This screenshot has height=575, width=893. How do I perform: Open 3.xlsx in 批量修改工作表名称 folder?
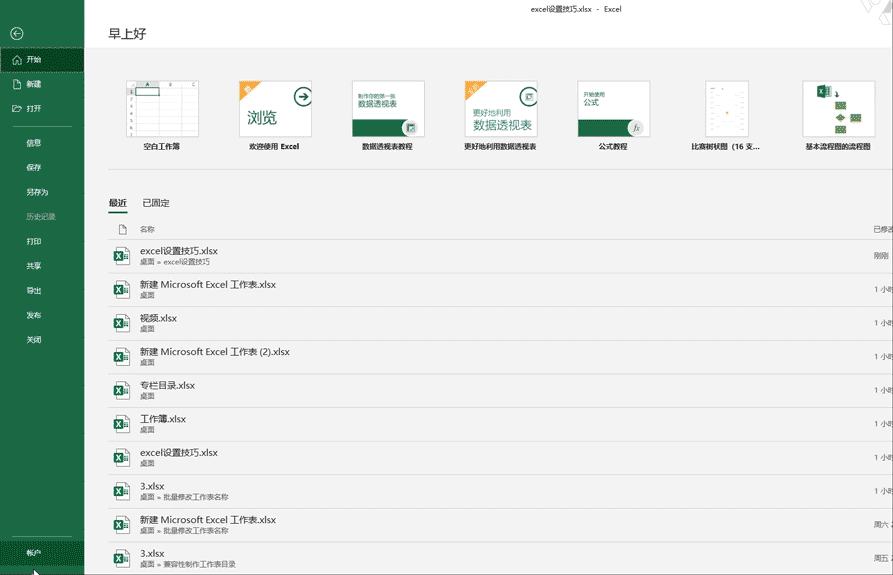pos(500,491)
